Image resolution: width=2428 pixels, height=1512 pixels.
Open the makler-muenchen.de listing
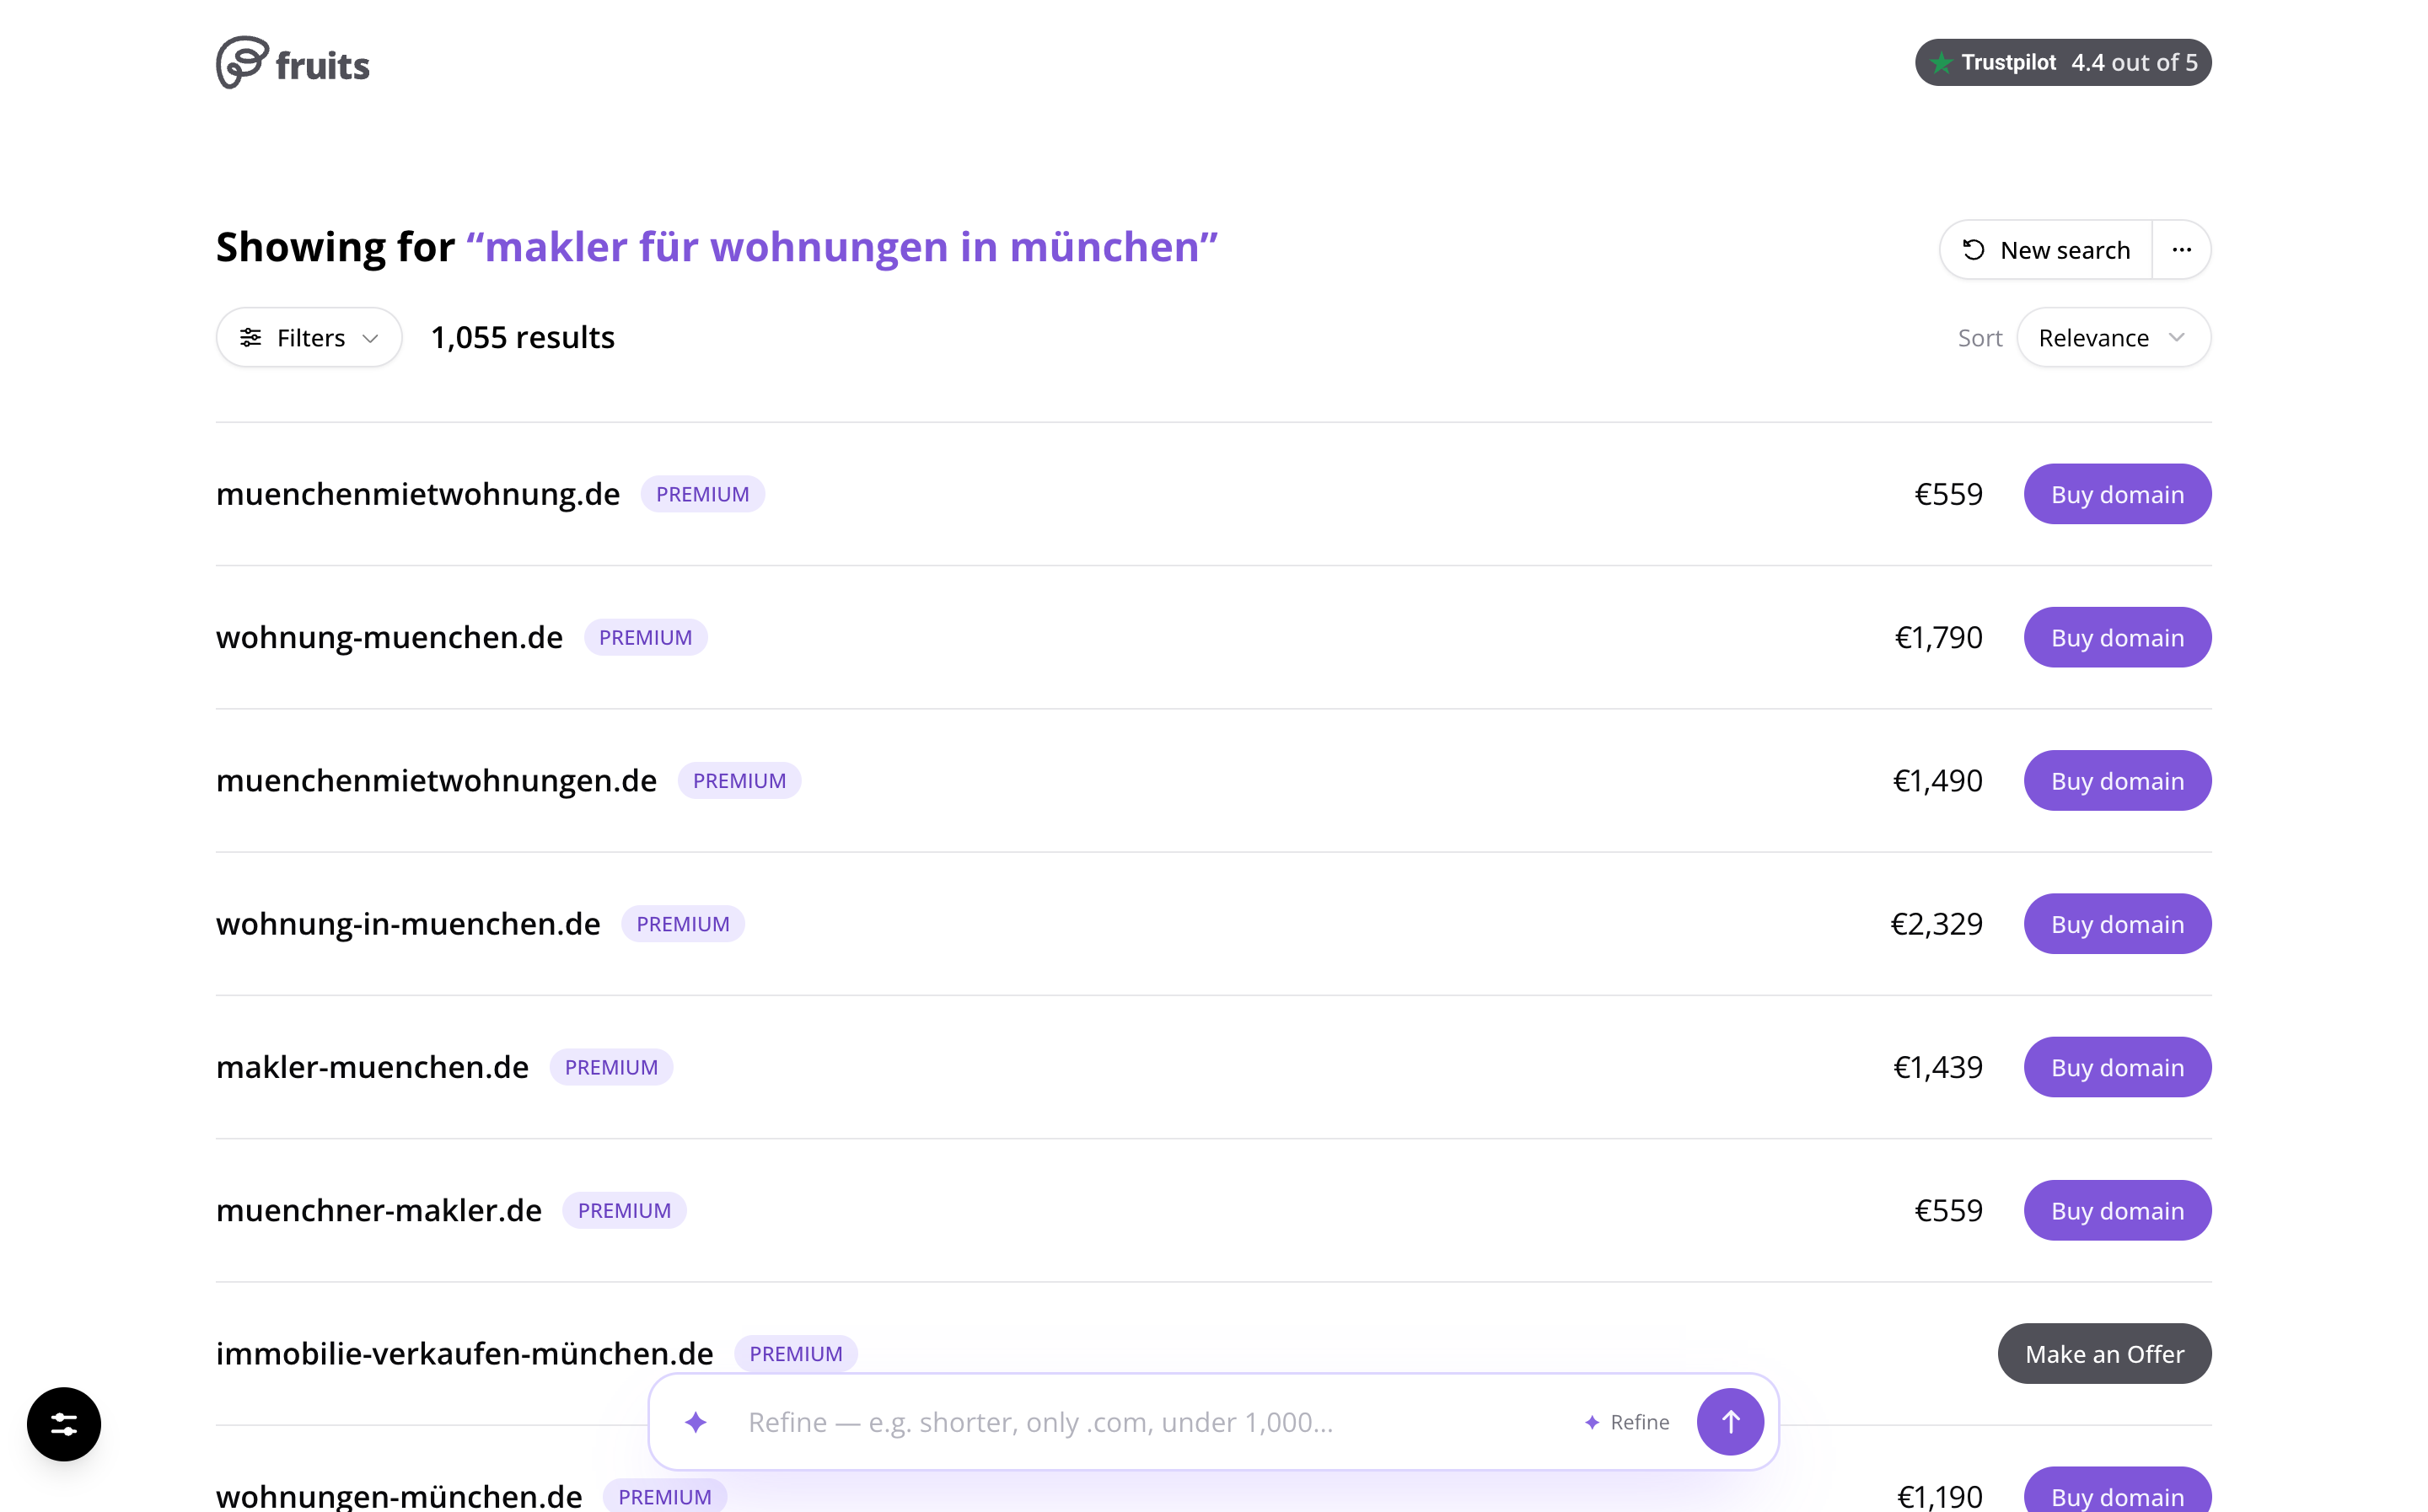372,1067
